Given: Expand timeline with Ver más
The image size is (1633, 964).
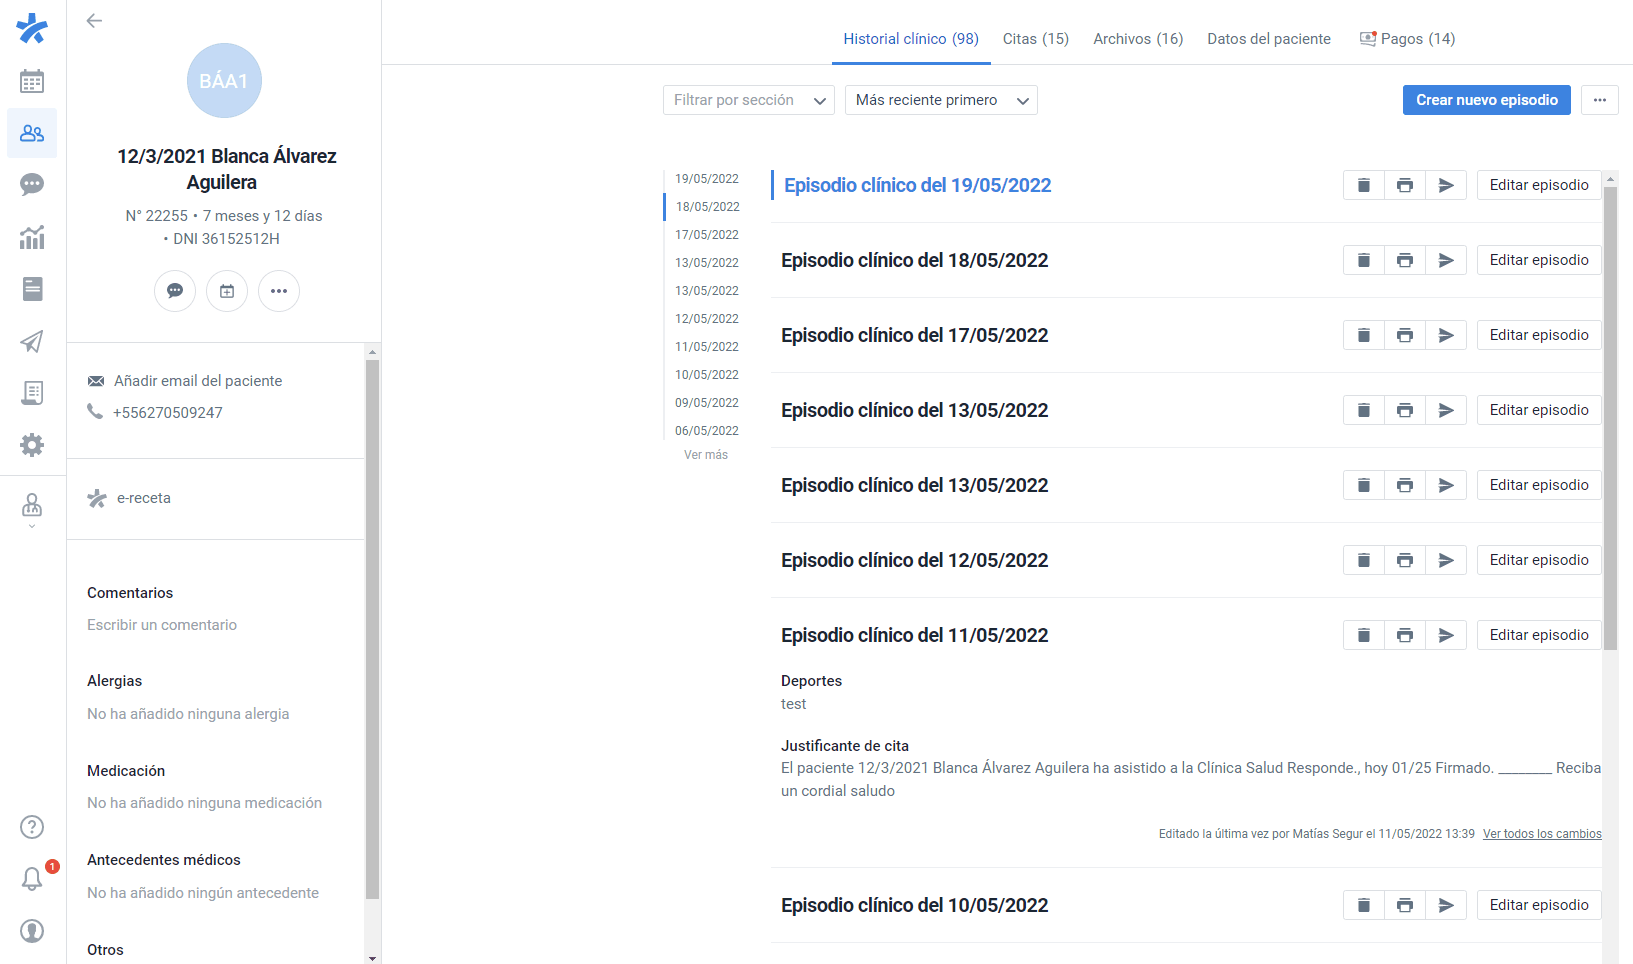Looking at the screenshot, I should 706,455.
